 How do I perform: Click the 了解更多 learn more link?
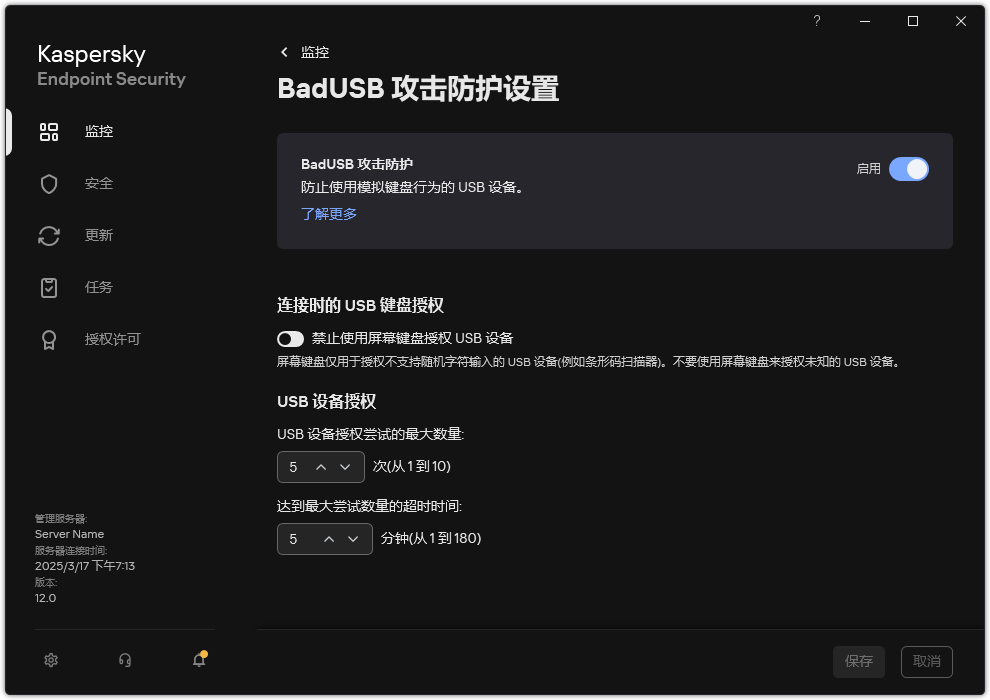[329, 213]
